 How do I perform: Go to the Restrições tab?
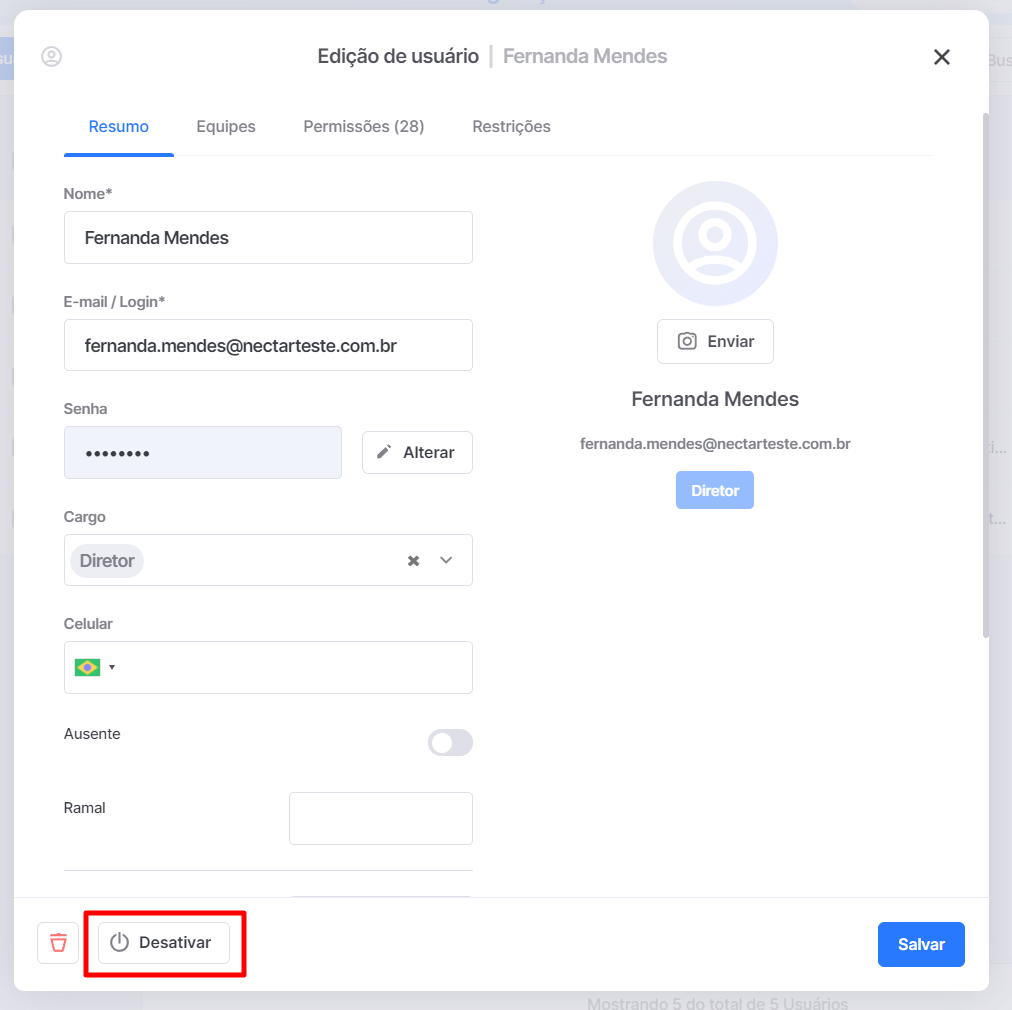pyautogui.click(x=511, y=126)
